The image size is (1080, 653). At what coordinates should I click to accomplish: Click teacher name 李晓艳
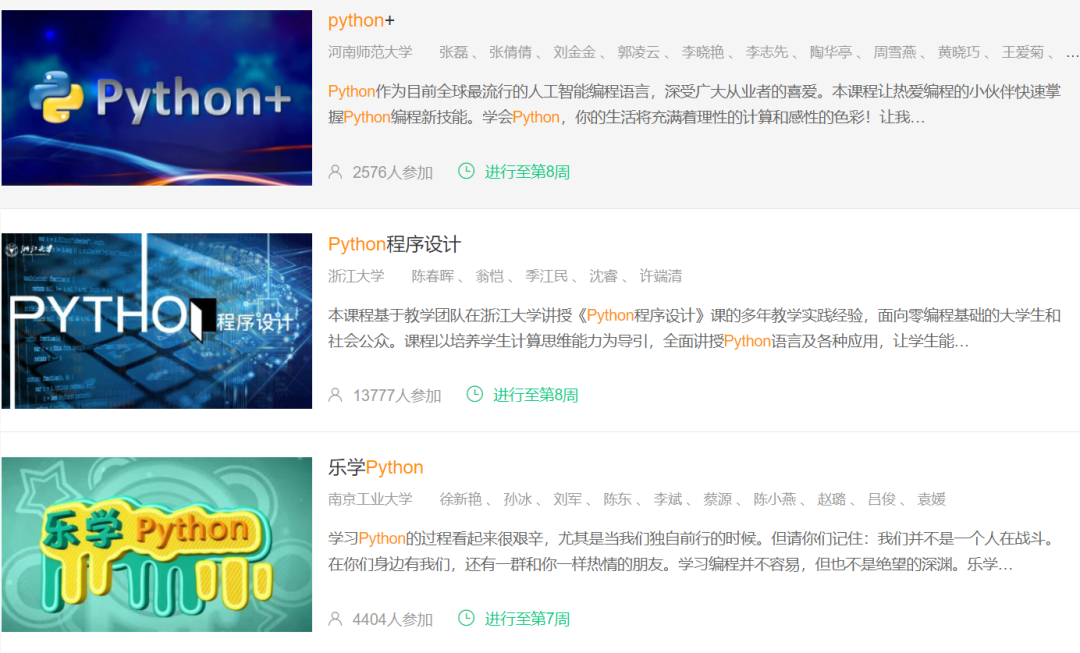pyautogui.click(x=703, y=52)
